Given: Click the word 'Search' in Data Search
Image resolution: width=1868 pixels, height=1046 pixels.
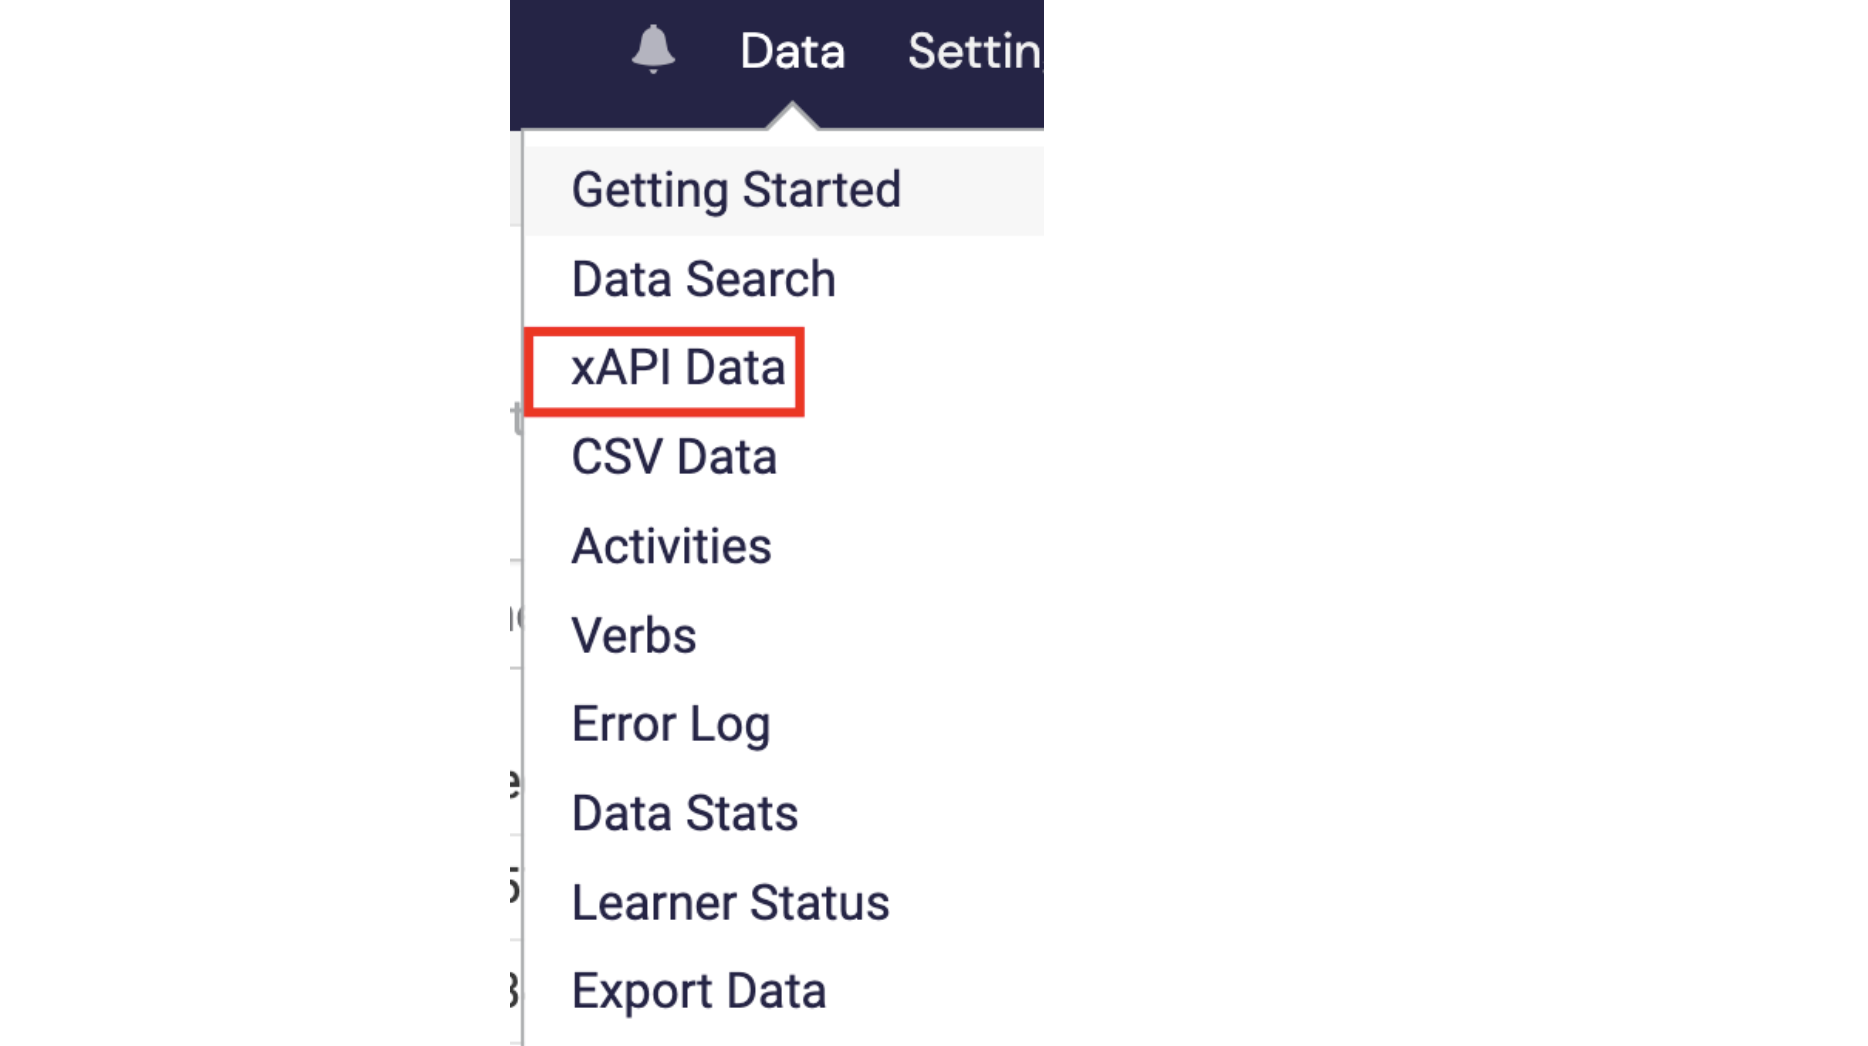Looking at the screenshot, I should [x=760, y=279].
